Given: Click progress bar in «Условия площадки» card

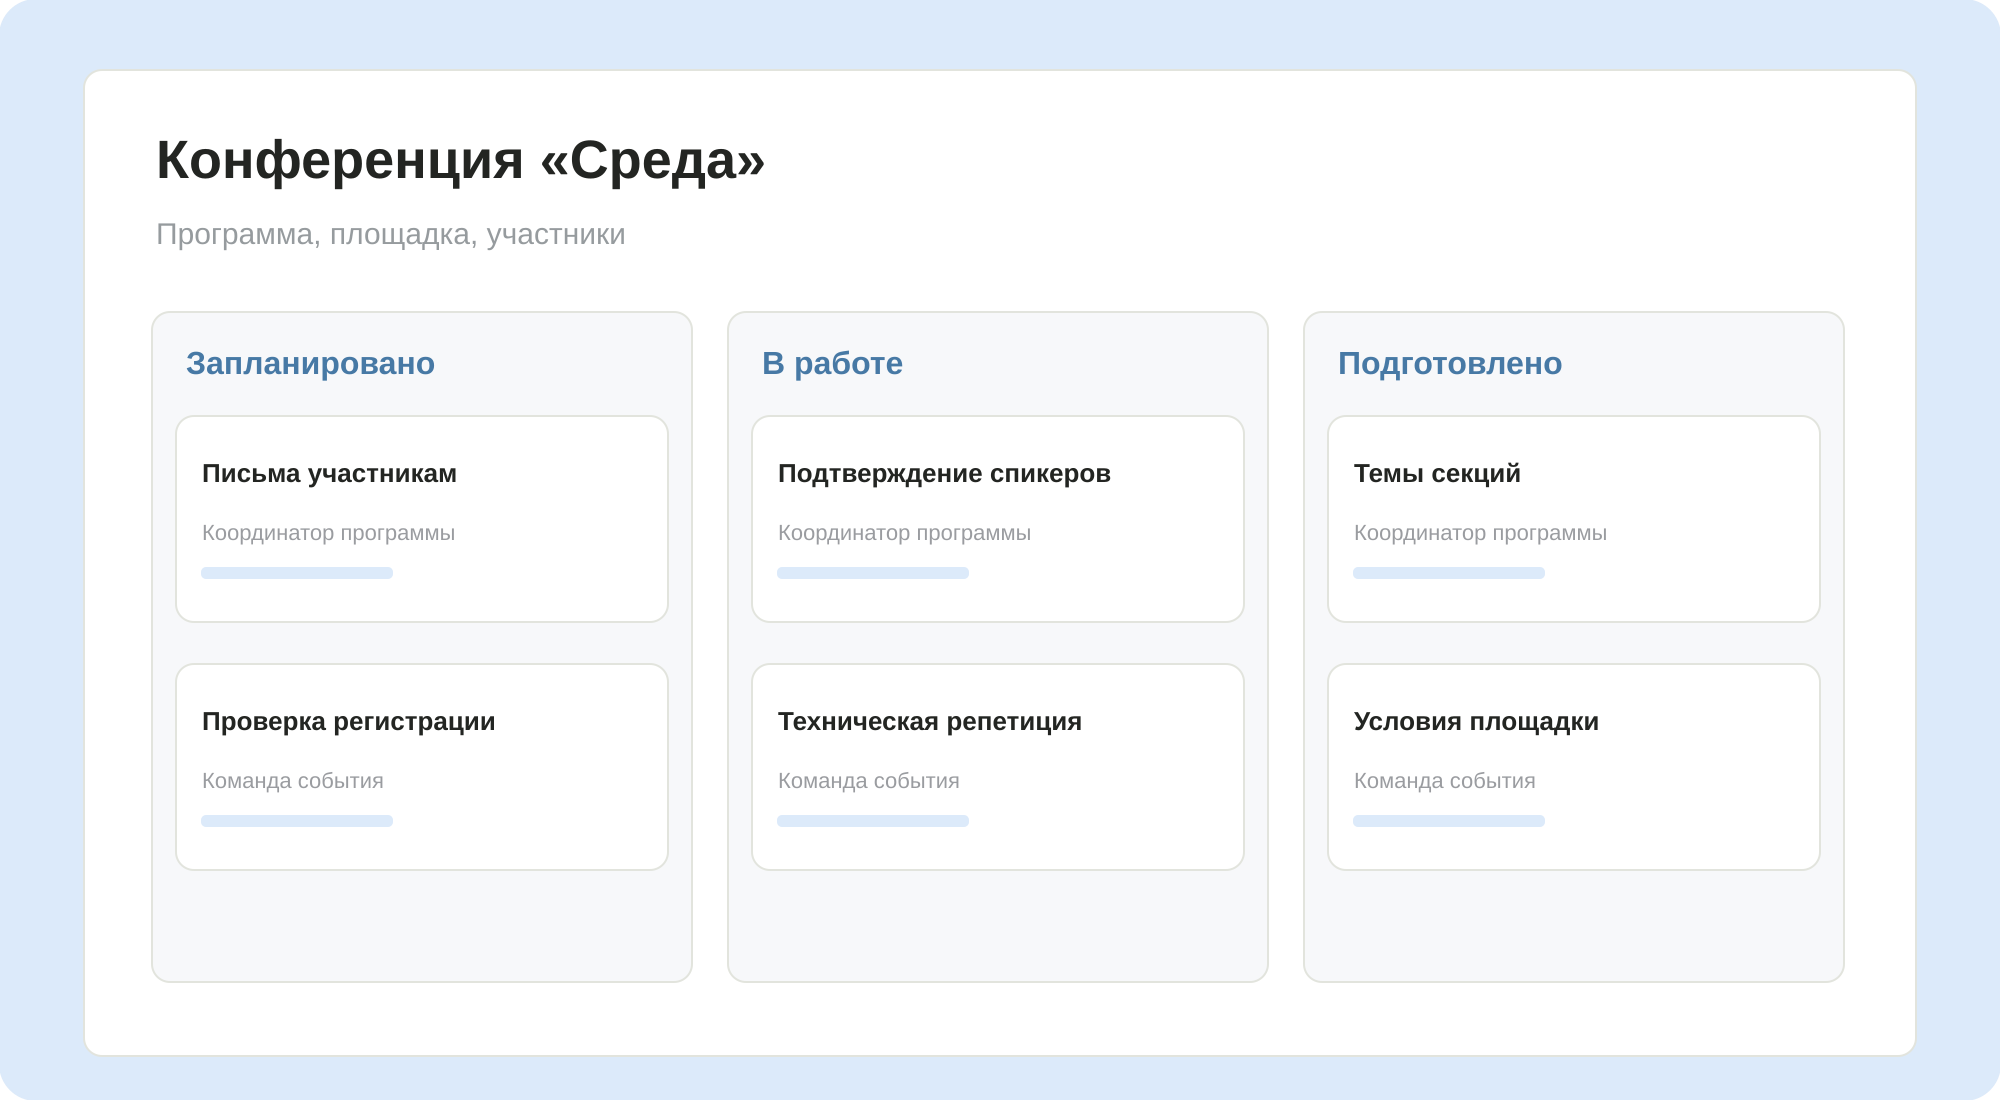Looking at the screenshot, I should (1449, 821).
